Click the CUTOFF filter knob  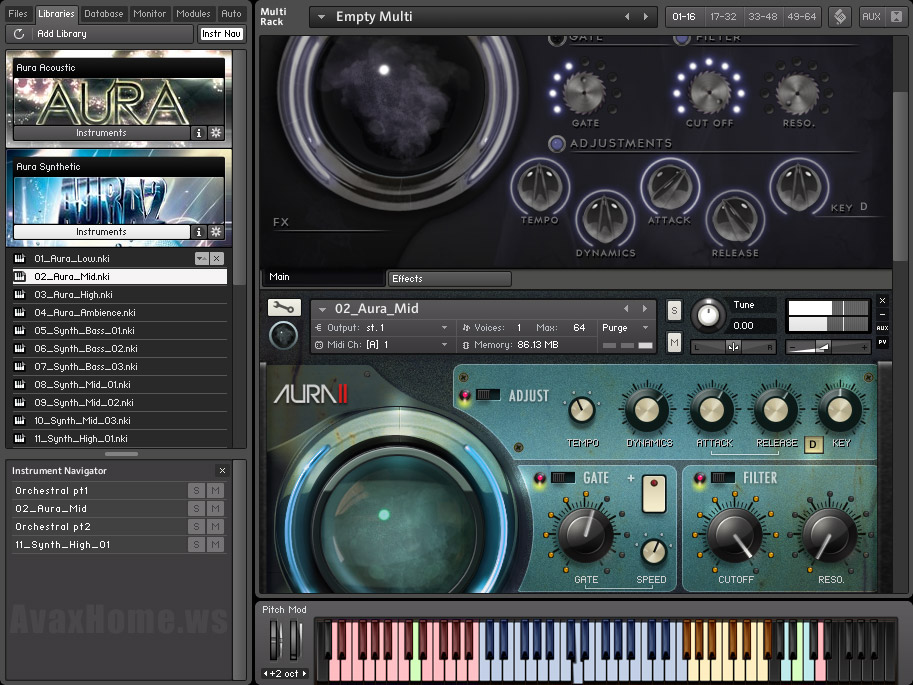(x=734, y=536)
